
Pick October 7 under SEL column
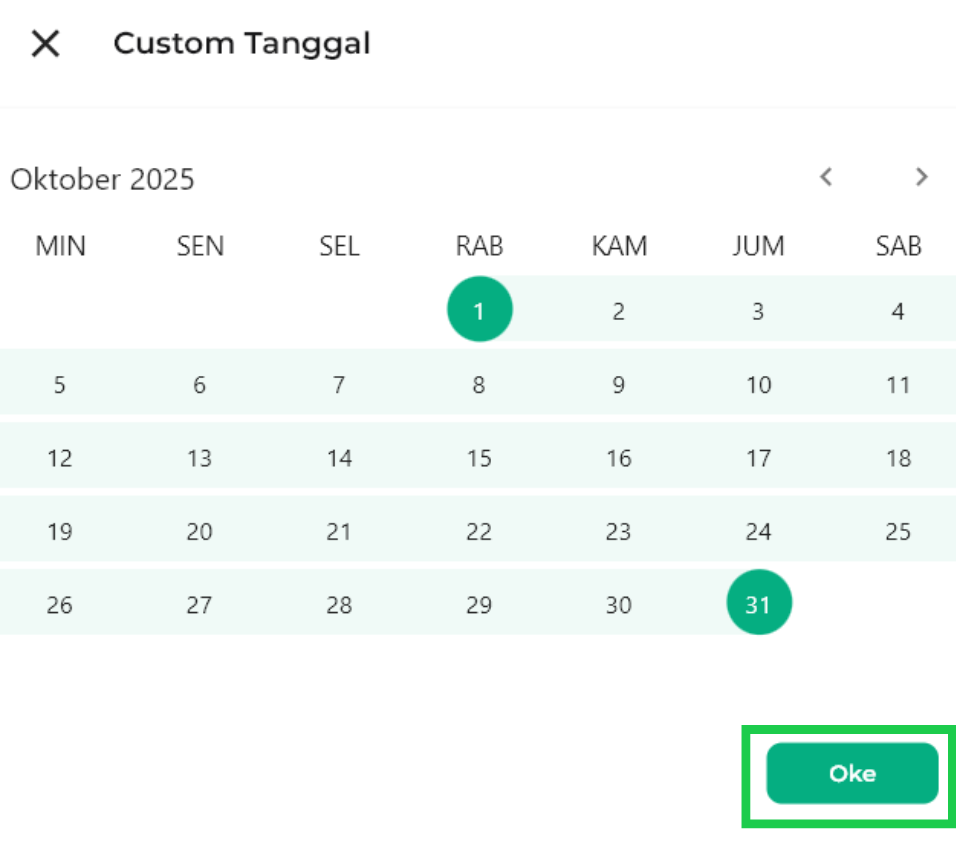(x=339, y=384)
